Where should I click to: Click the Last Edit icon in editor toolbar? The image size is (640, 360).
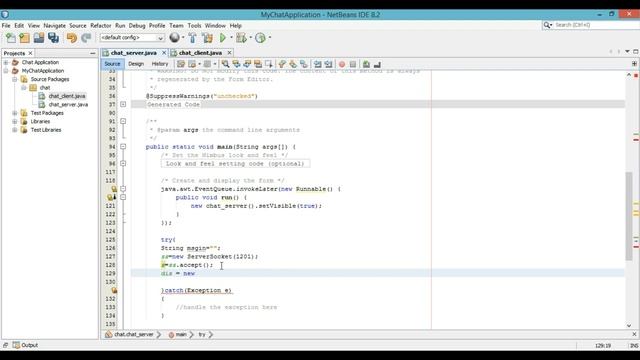181,64
